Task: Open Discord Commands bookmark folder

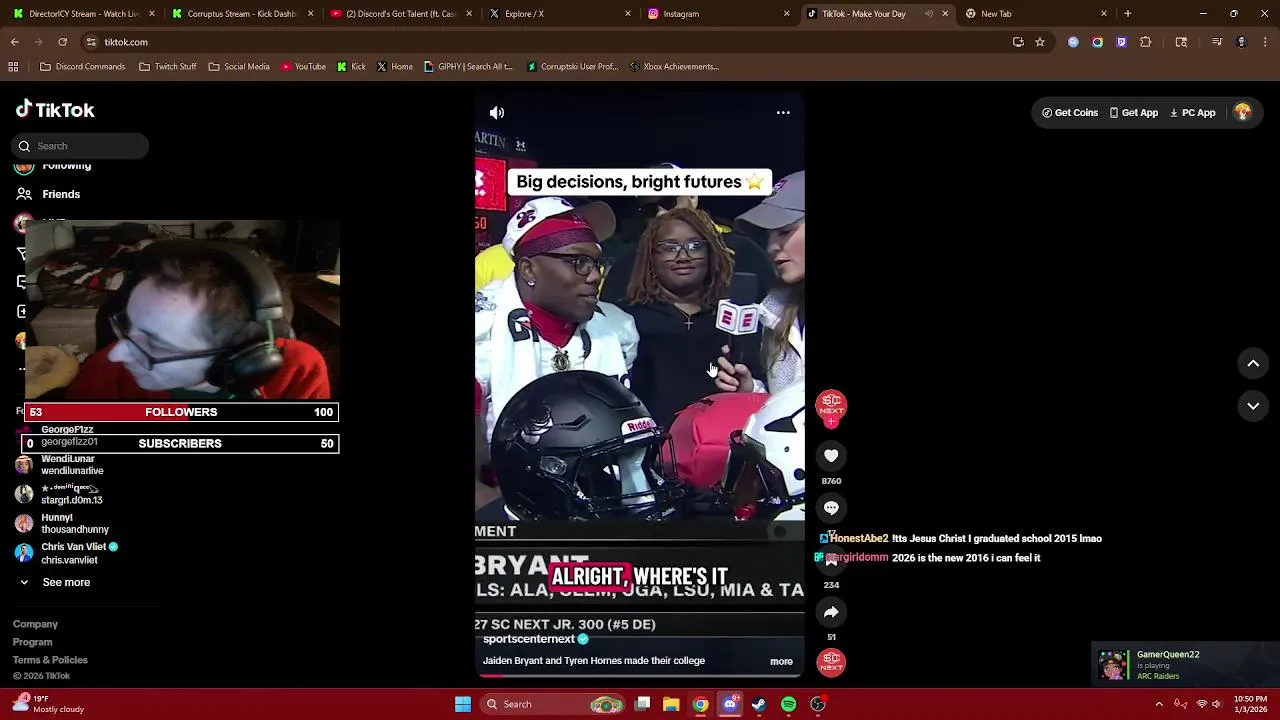Action: coord(82,67)
